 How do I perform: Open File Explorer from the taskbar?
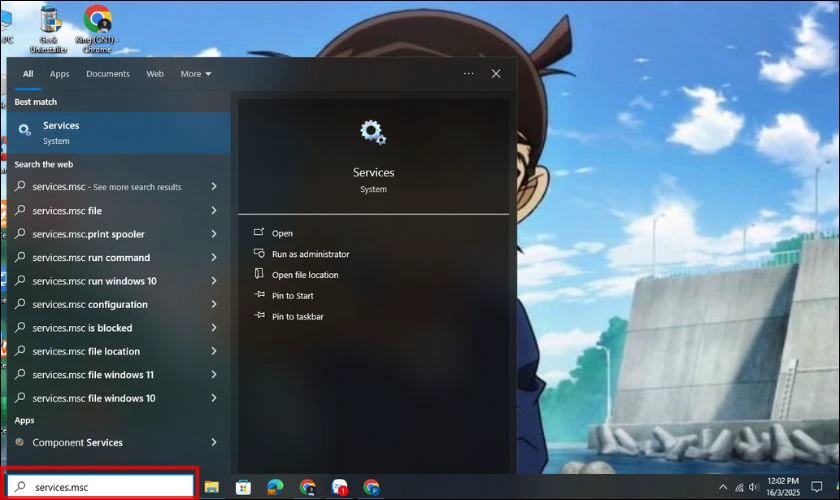[x=212, y=487]
